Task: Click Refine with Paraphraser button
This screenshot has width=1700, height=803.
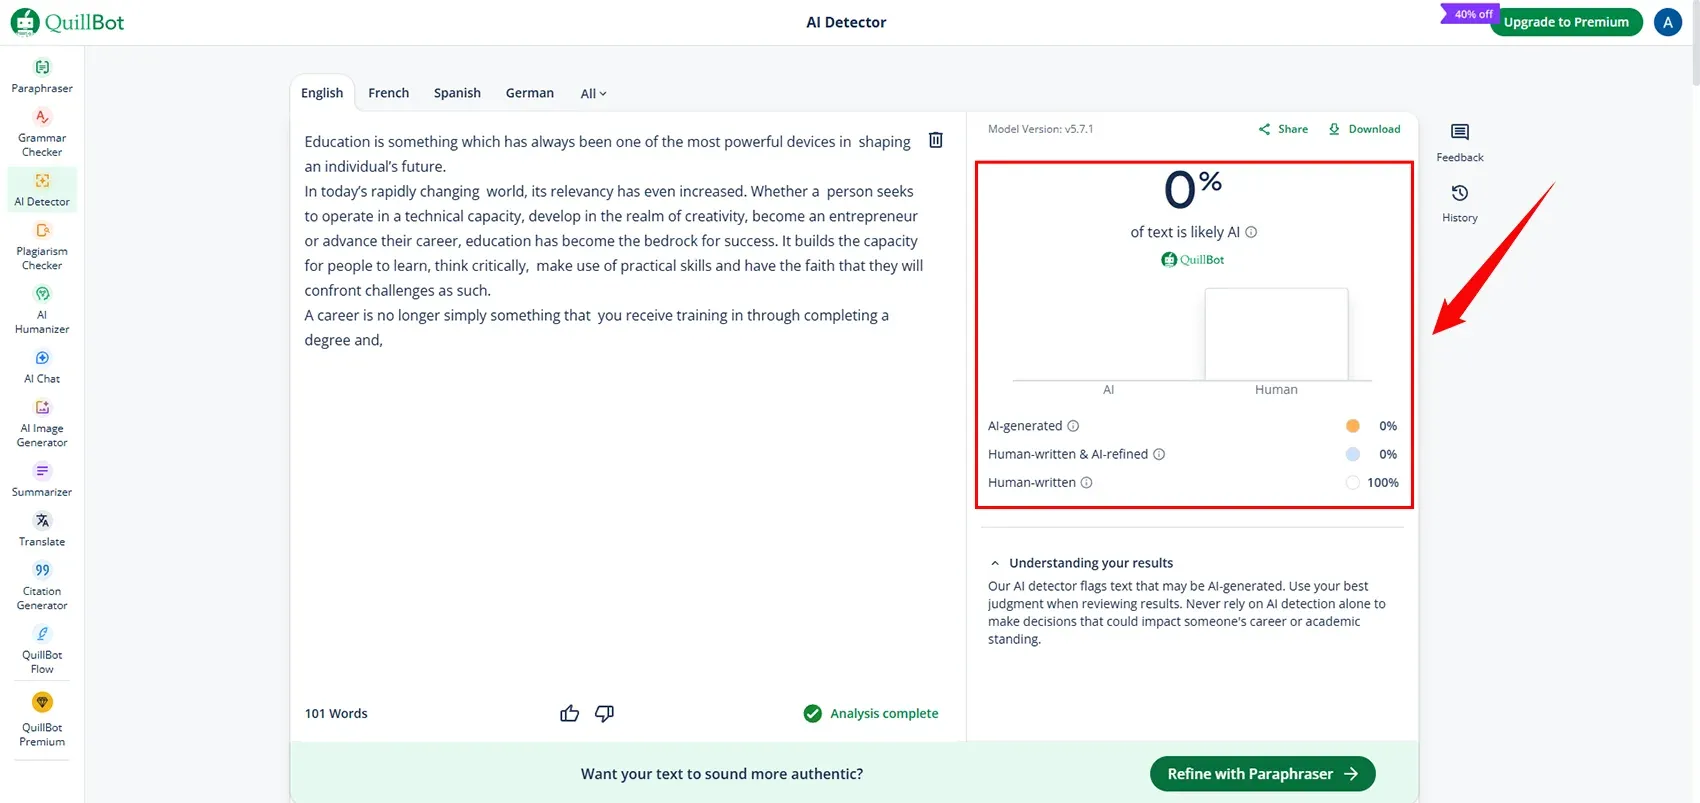Action: click(x=1262, y=774)
